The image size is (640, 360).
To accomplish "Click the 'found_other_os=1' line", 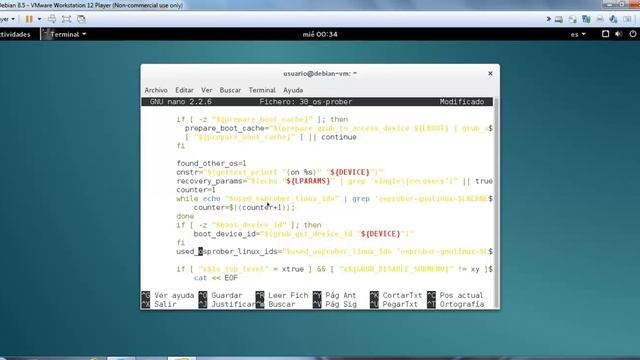I will [211, 163].
